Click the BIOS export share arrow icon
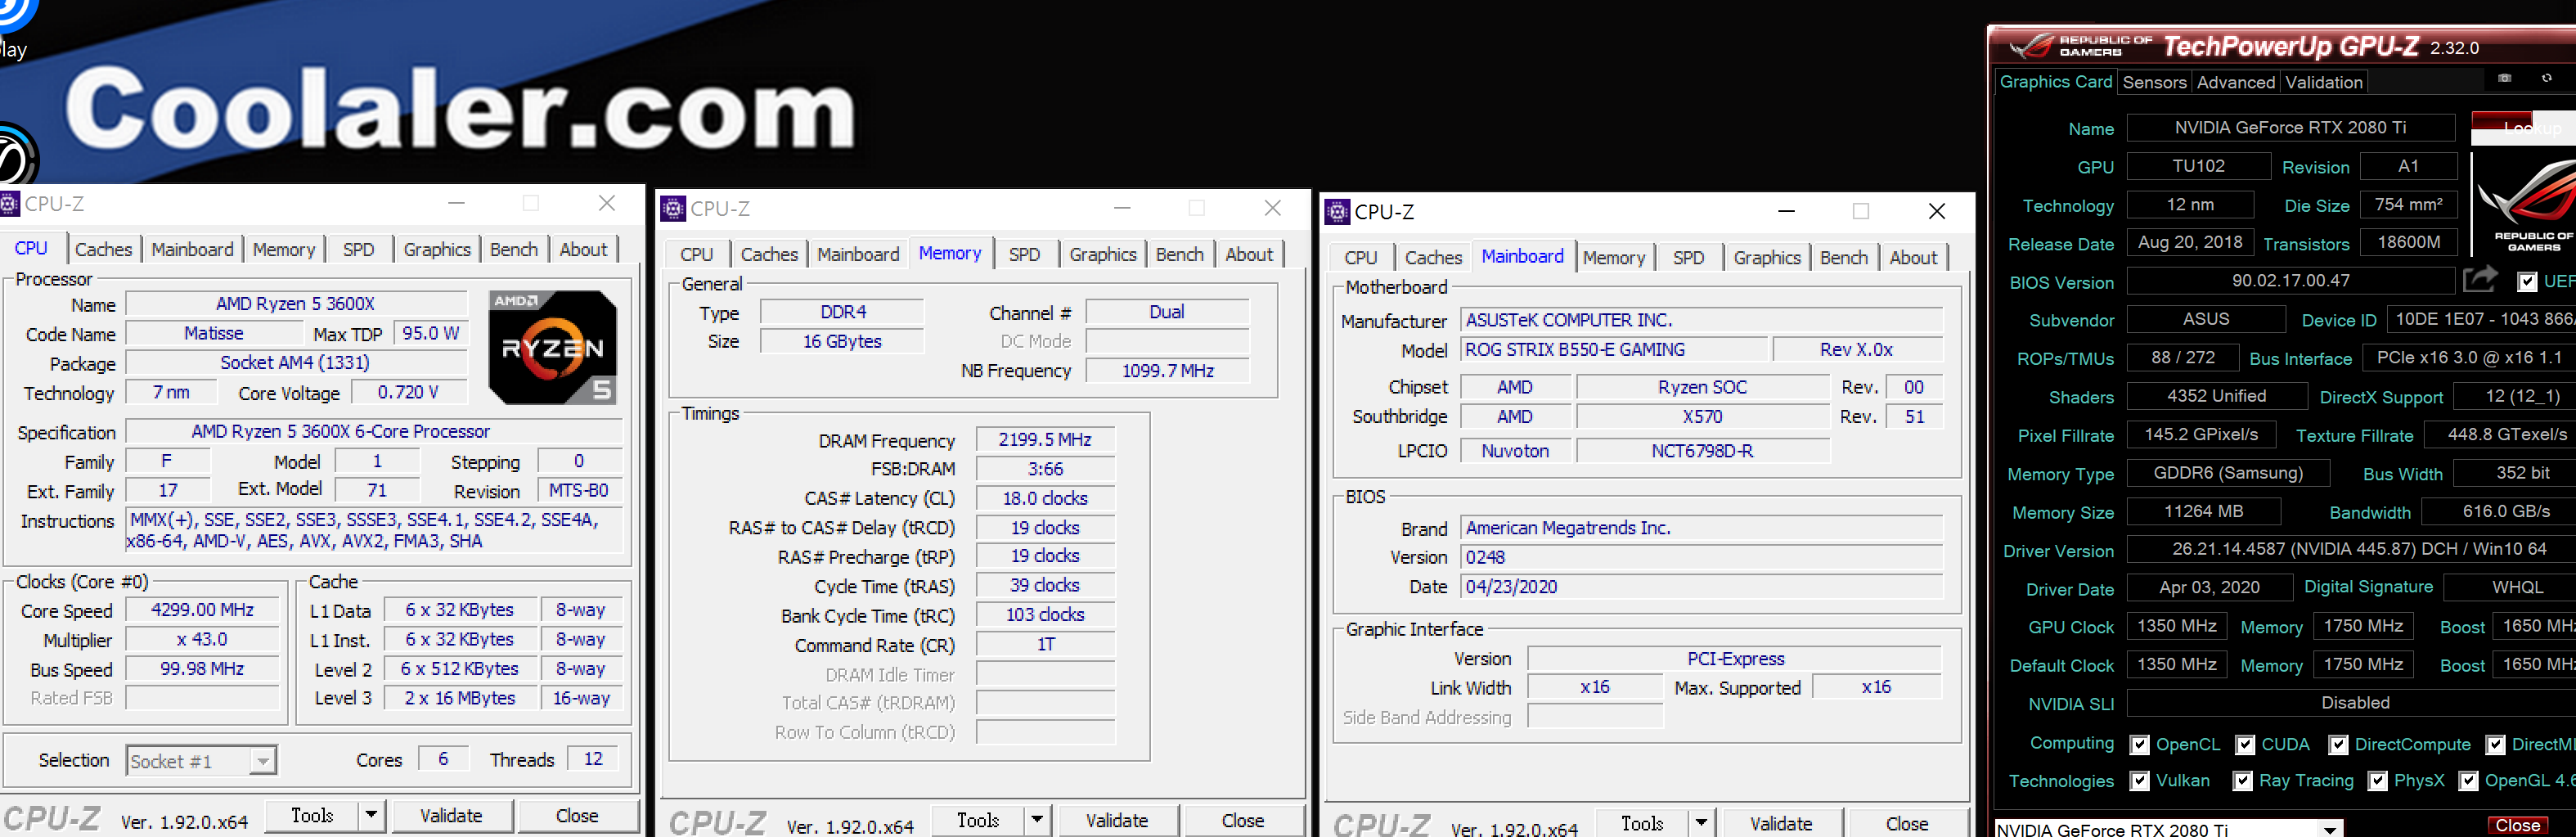 [2480, 279]
